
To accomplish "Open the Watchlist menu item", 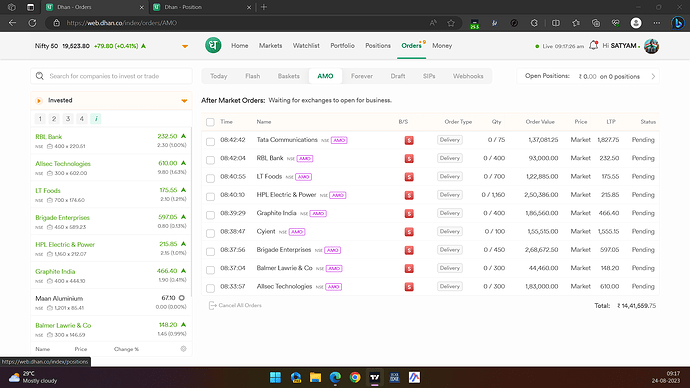I will 306,46.
